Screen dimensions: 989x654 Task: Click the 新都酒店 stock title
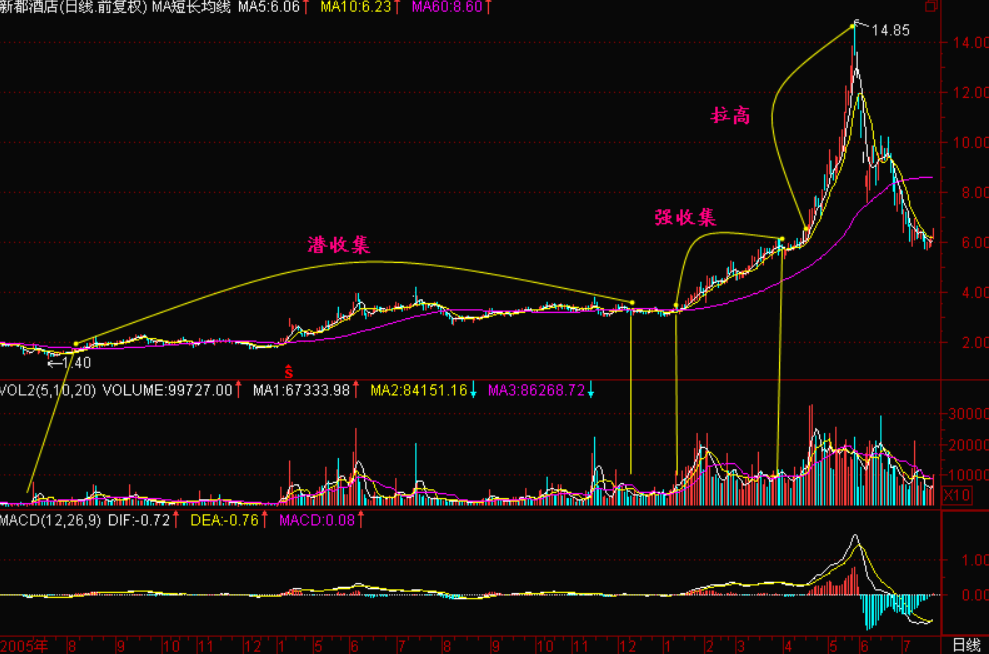30,8
